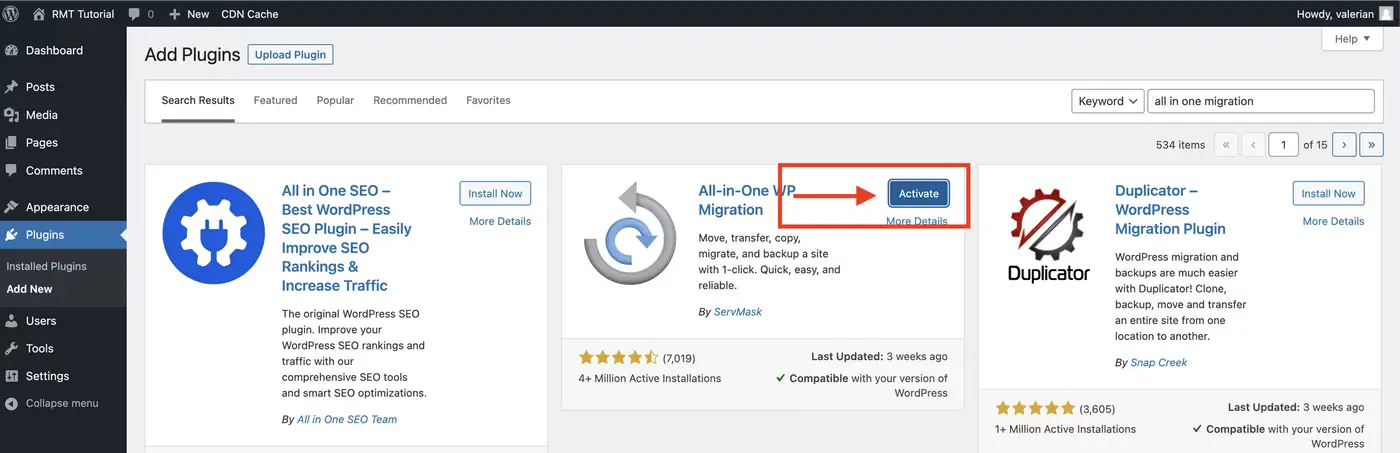Open the Keyword search type dropdown
The image size is (1400, 453).
coord(1108,101)
